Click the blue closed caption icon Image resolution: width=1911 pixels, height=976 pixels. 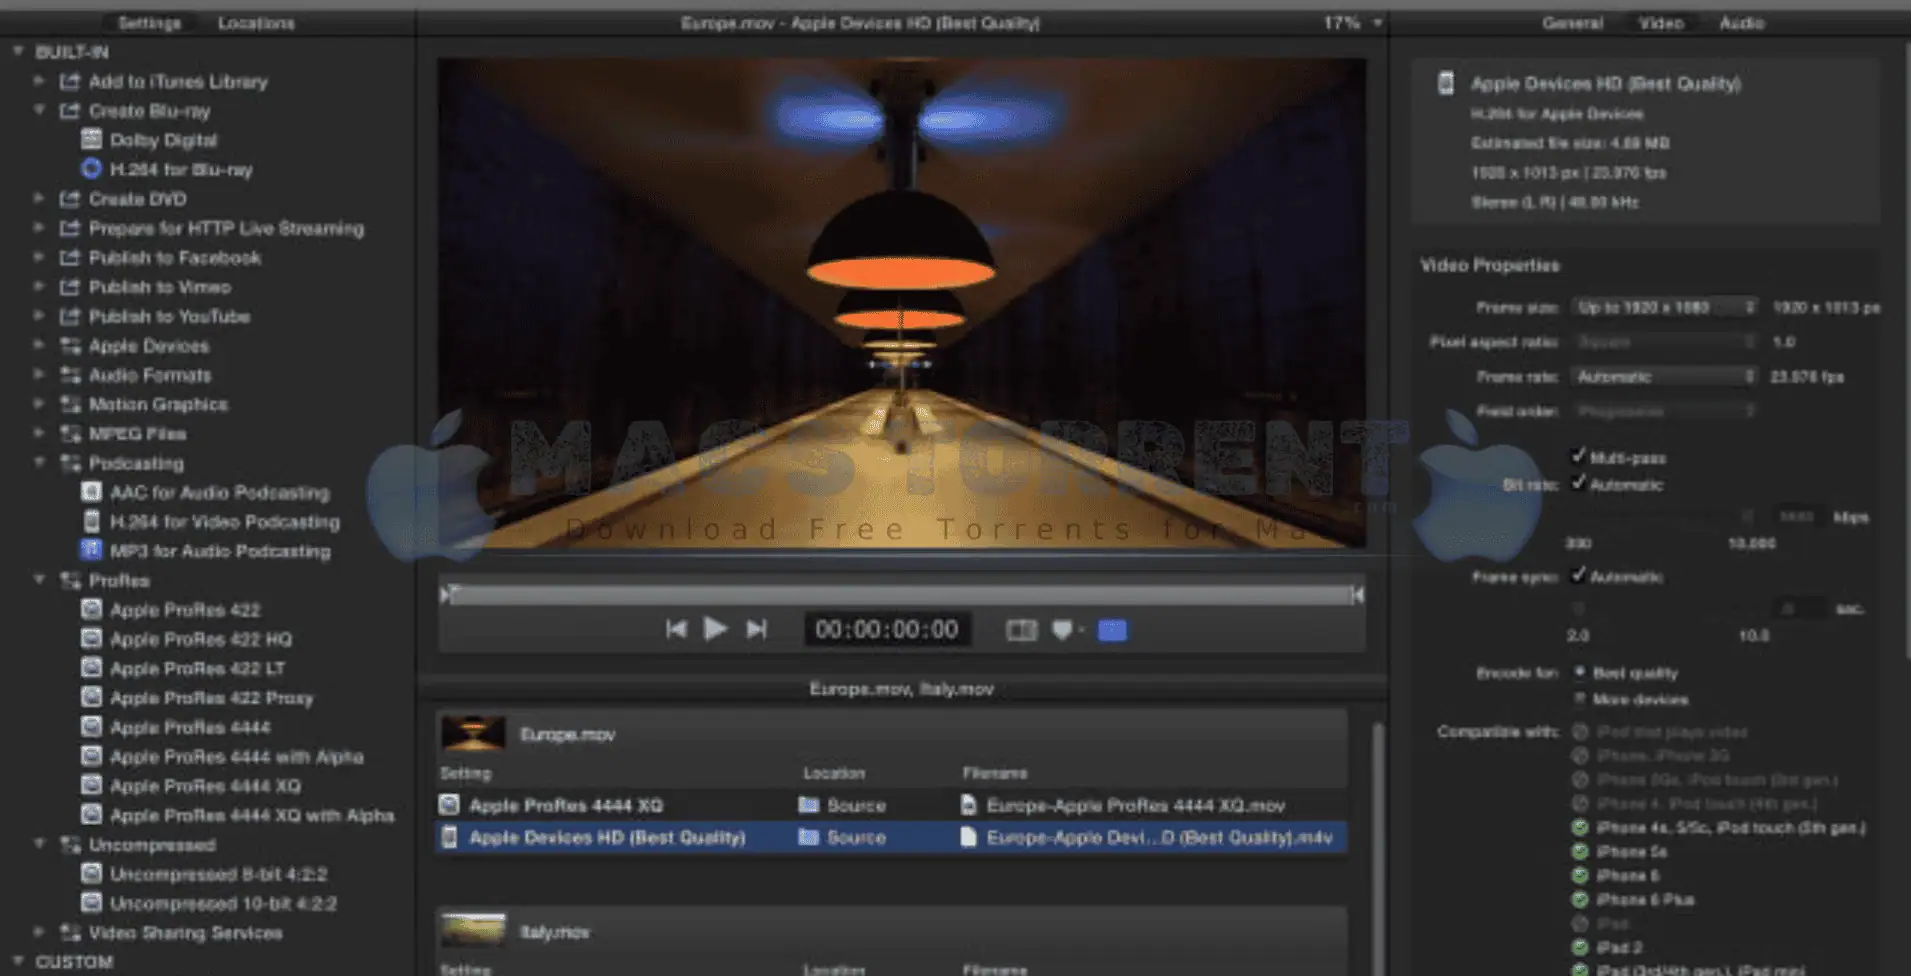pyautogui.click(x=1112, y=630)
